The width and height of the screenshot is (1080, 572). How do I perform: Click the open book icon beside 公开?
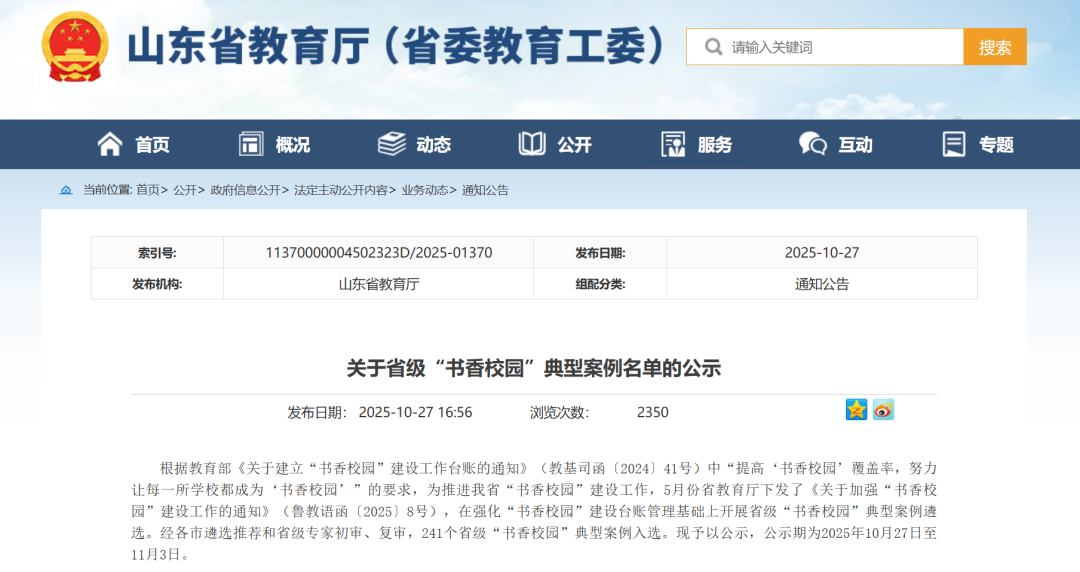point(532,144)
